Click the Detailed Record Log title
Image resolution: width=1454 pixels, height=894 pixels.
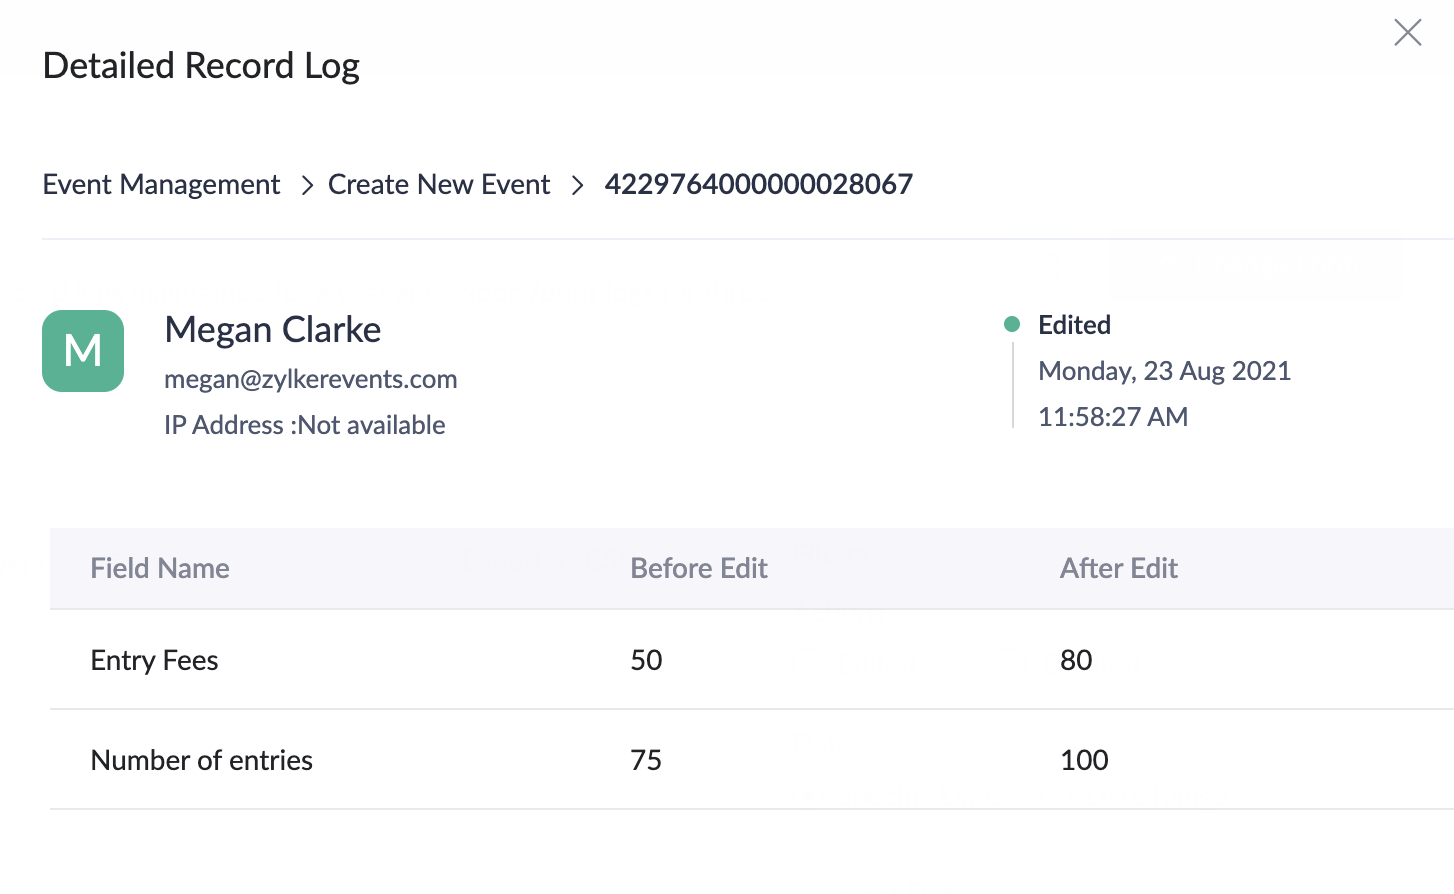tap(201, 66)
